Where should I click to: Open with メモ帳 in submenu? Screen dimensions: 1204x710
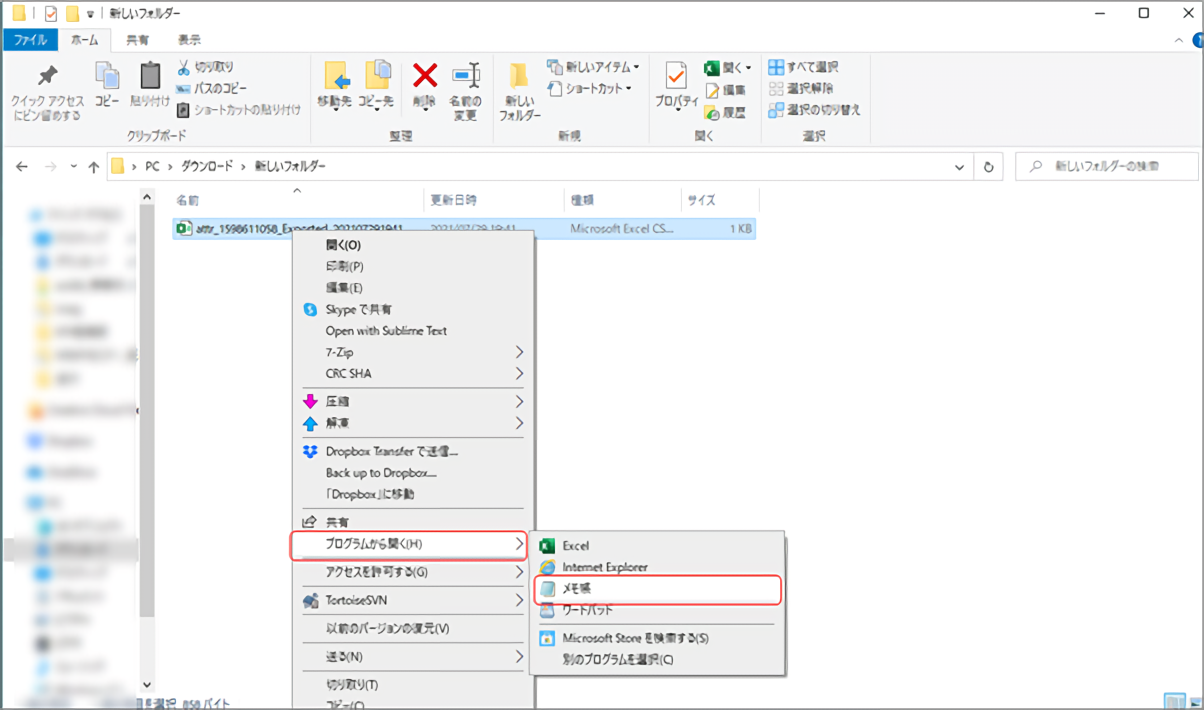coord(657,589)
